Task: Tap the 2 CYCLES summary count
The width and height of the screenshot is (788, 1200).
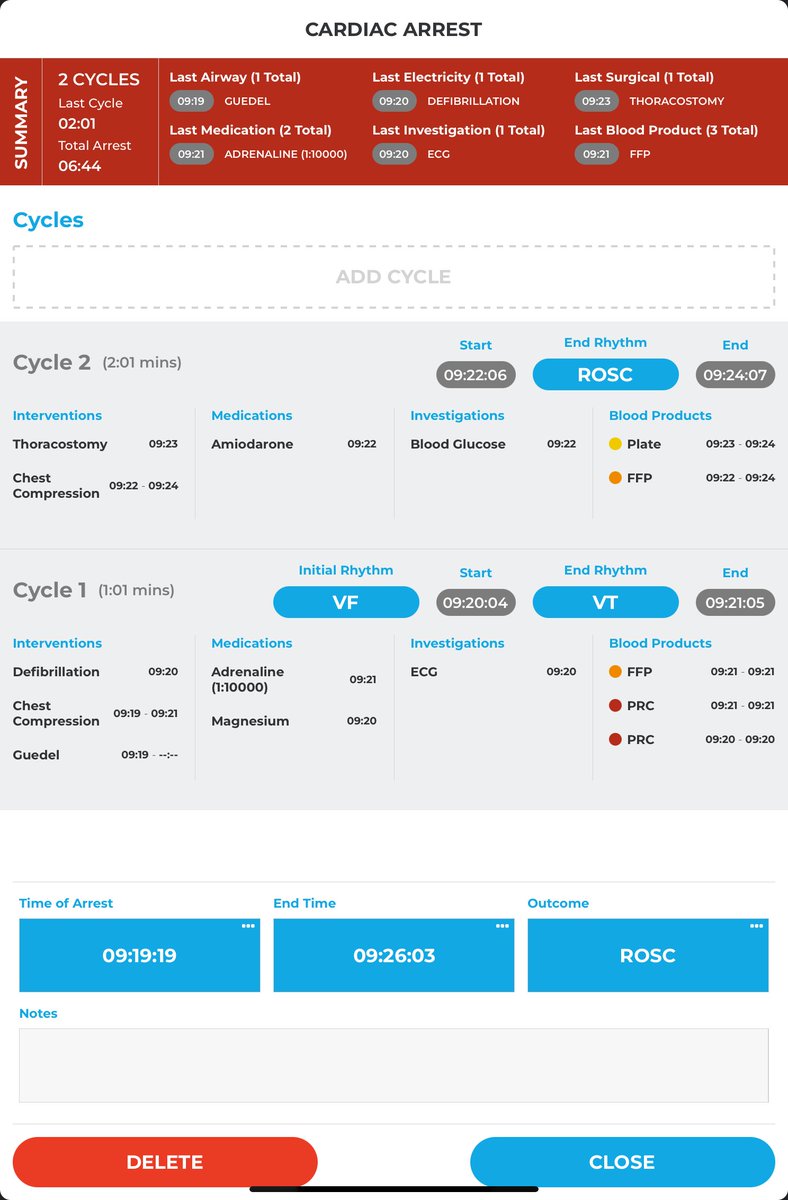Action: click(99, 80)
